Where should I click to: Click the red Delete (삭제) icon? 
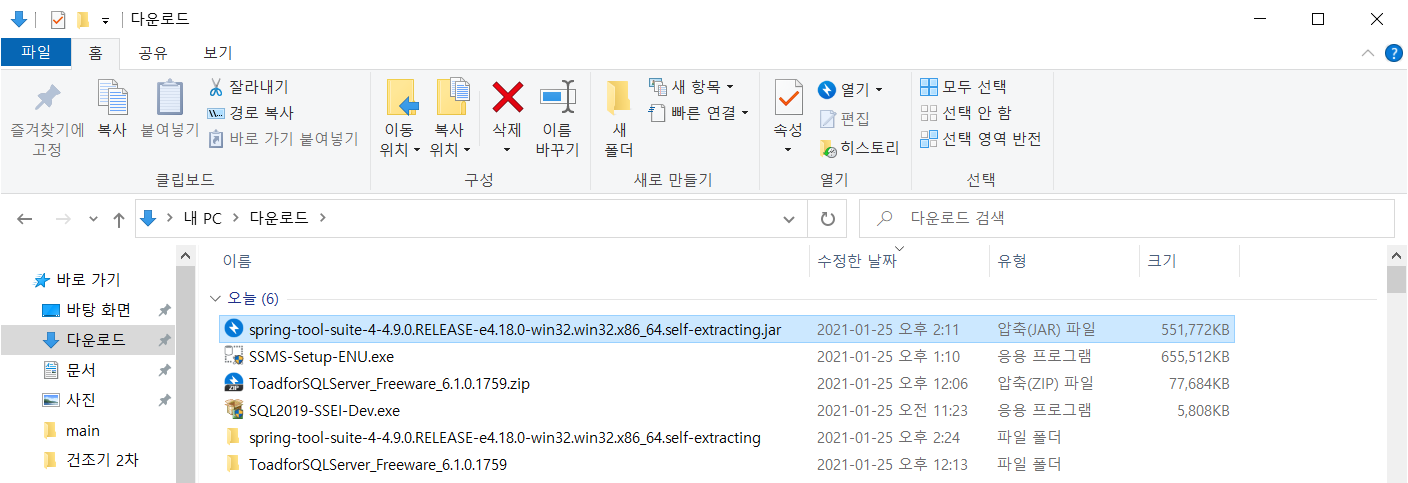508,98
